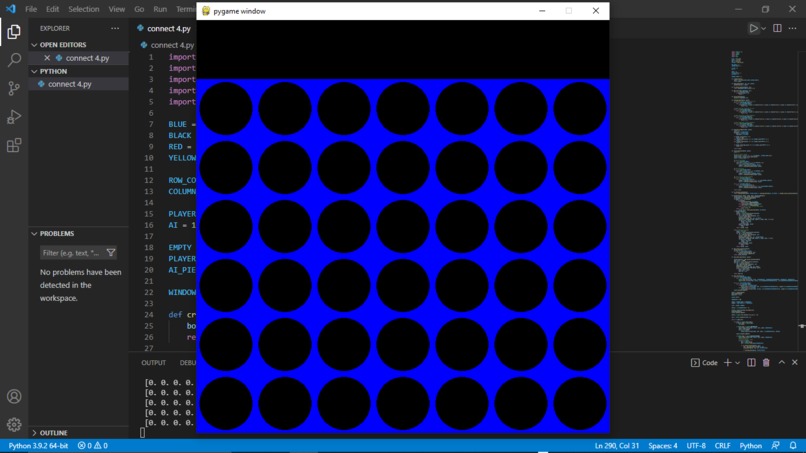Viewport: 806px width, 453px height.
Task: Close the bottom panel
Action: tap(795, 363)
